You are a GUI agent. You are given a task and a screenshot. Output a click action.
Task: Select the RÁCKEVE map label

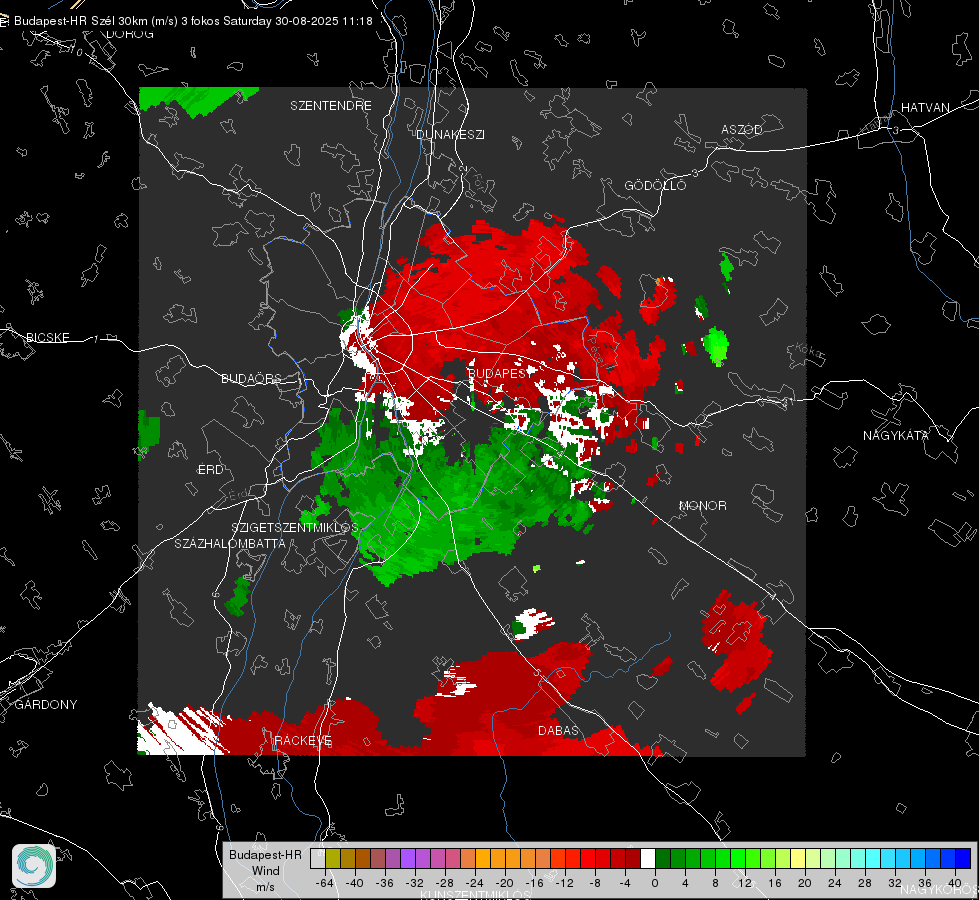point(303,741)
